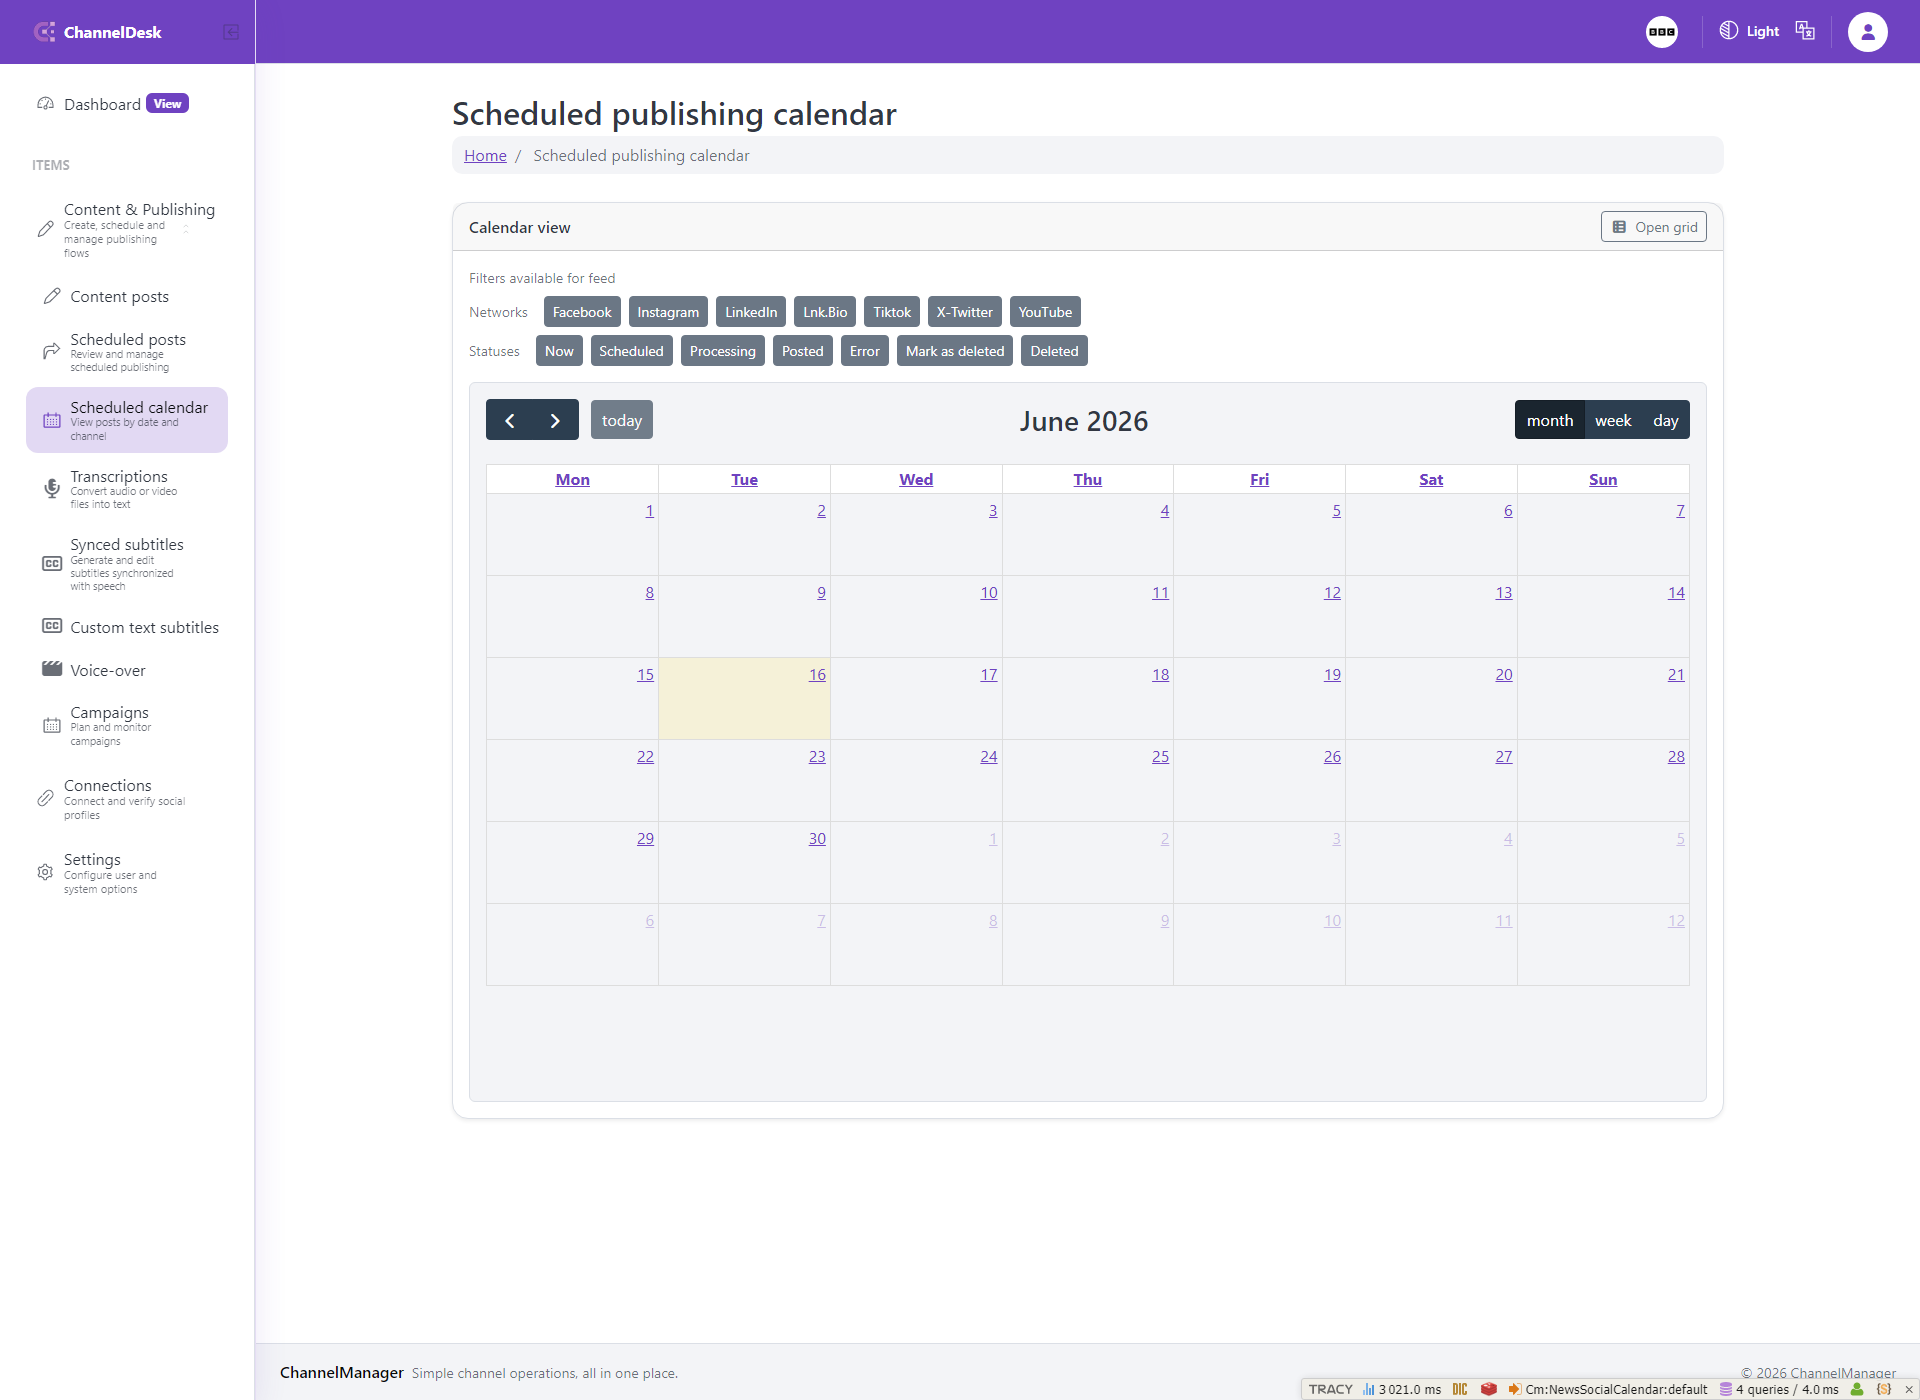Open day 16 in the calendar

(817, 675)
